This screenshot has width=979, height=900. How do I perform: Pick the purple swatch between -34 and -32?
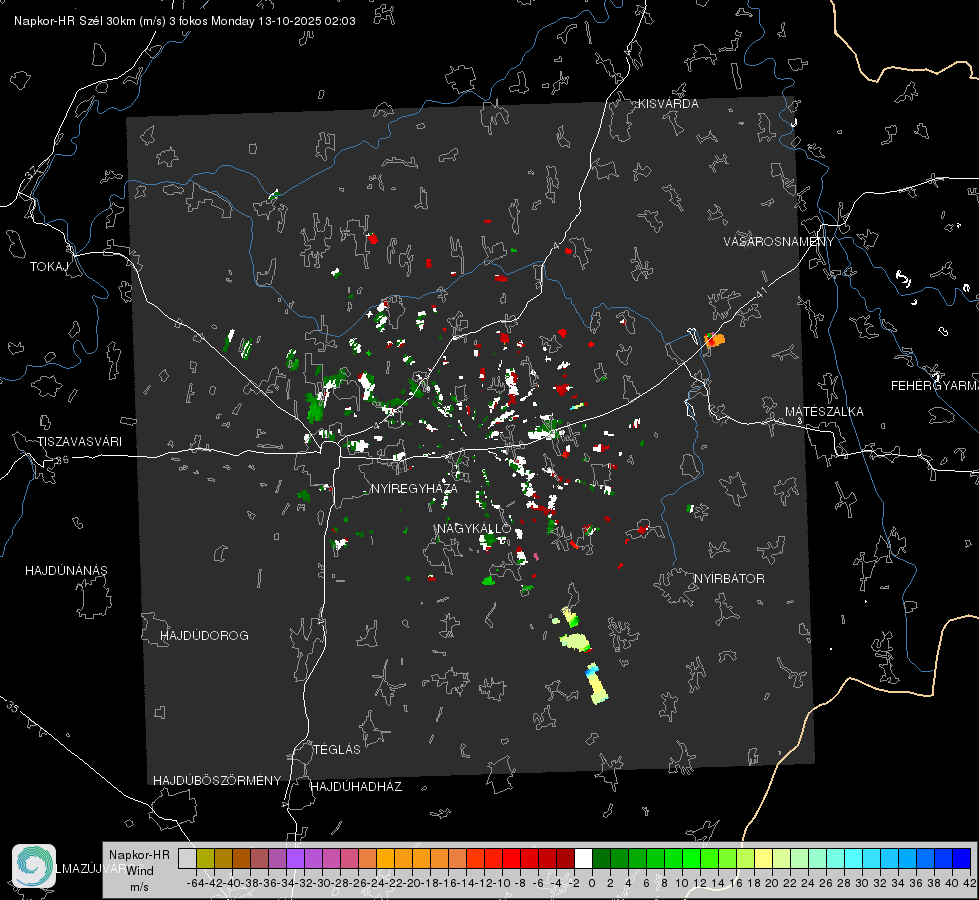(x=295, y=858)
